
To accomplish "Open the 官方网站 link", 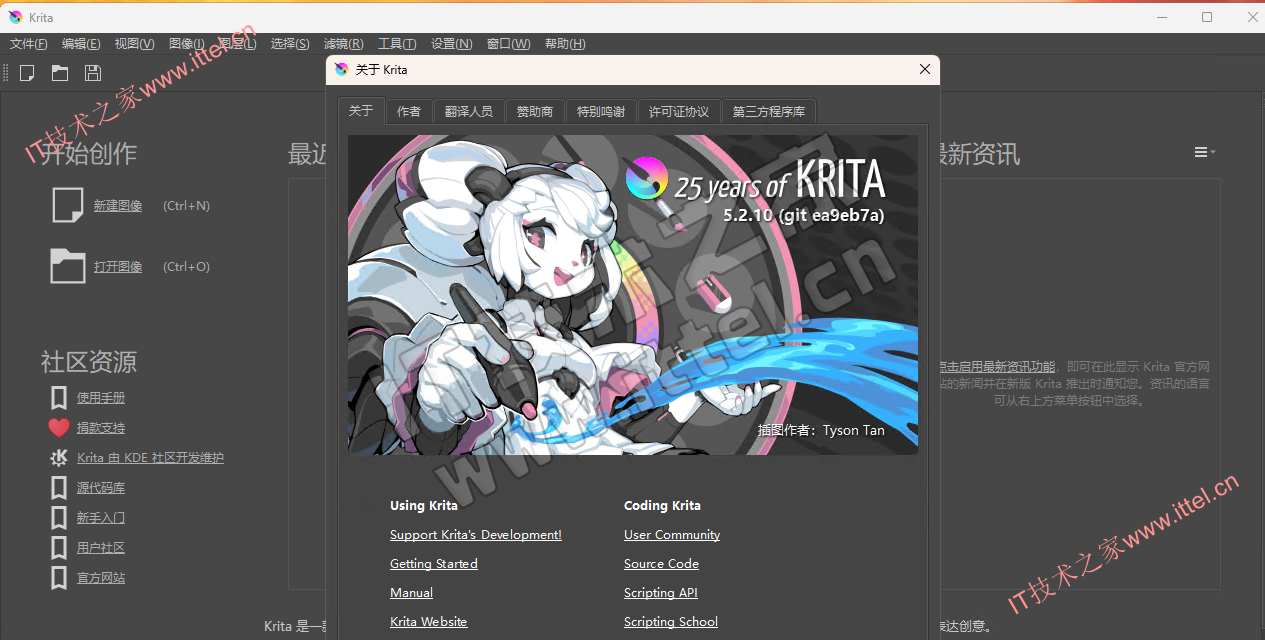I will 101,578.
